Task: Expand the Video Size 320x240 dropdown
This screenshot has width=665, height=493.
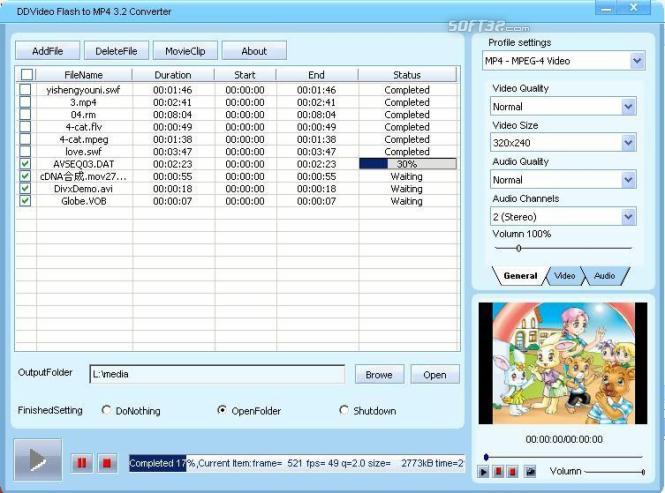Action: tap(629, 143)
